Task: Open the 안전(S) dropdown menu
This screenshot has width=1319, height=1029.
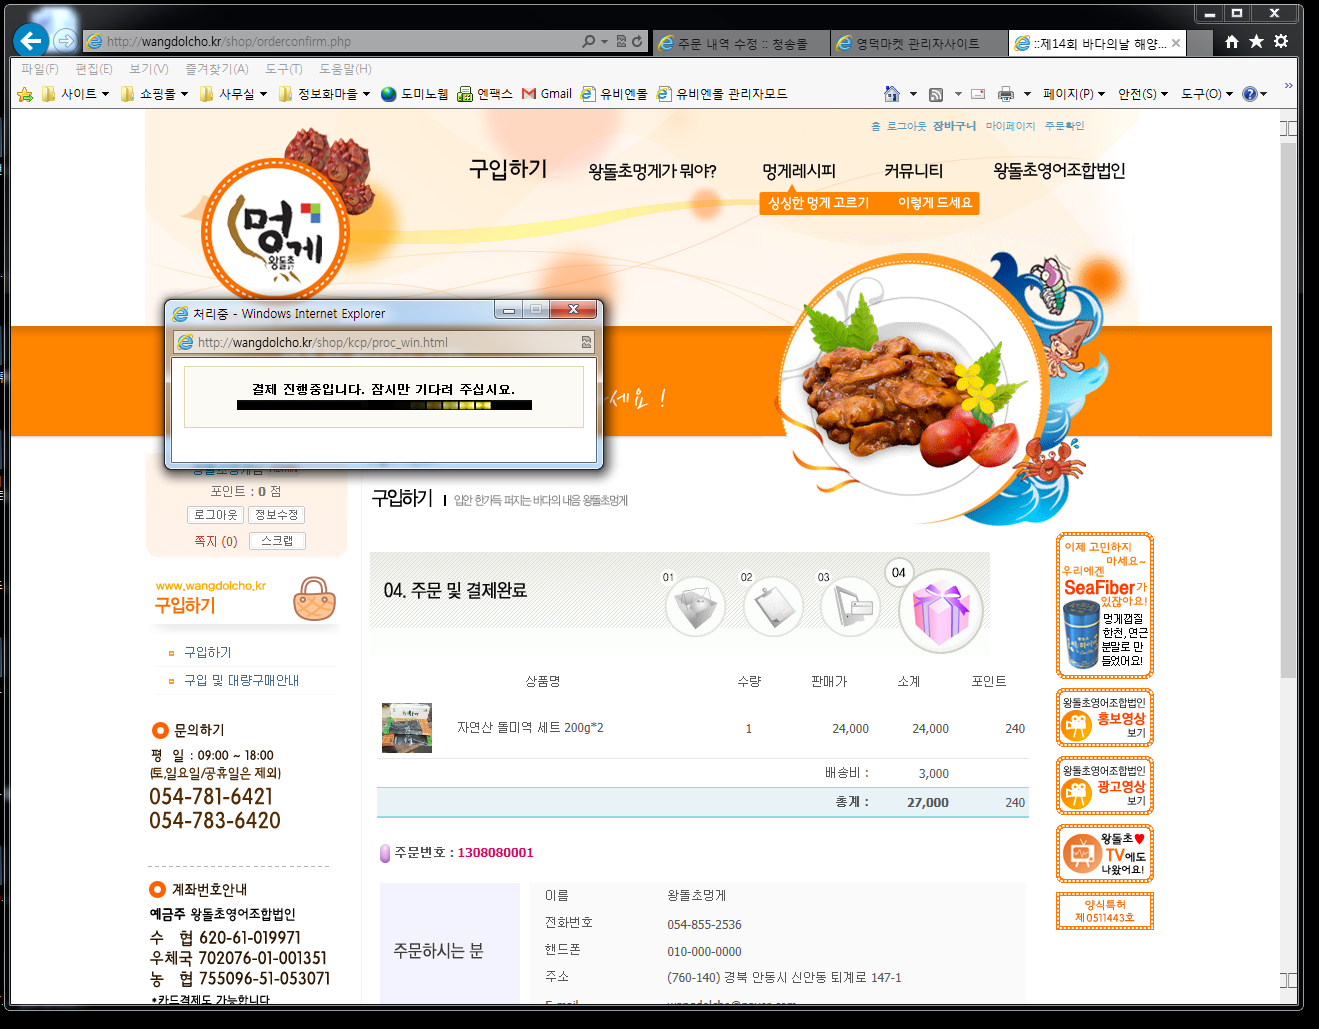Action: click(x=1142, y=94)
